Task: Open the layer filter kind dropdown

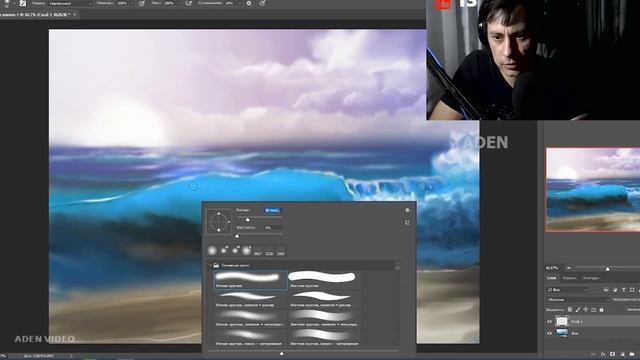Action: (x=568, y=290)
